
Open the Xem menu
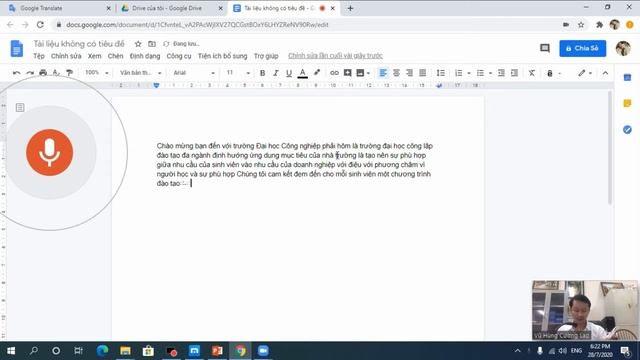[95, 56]
